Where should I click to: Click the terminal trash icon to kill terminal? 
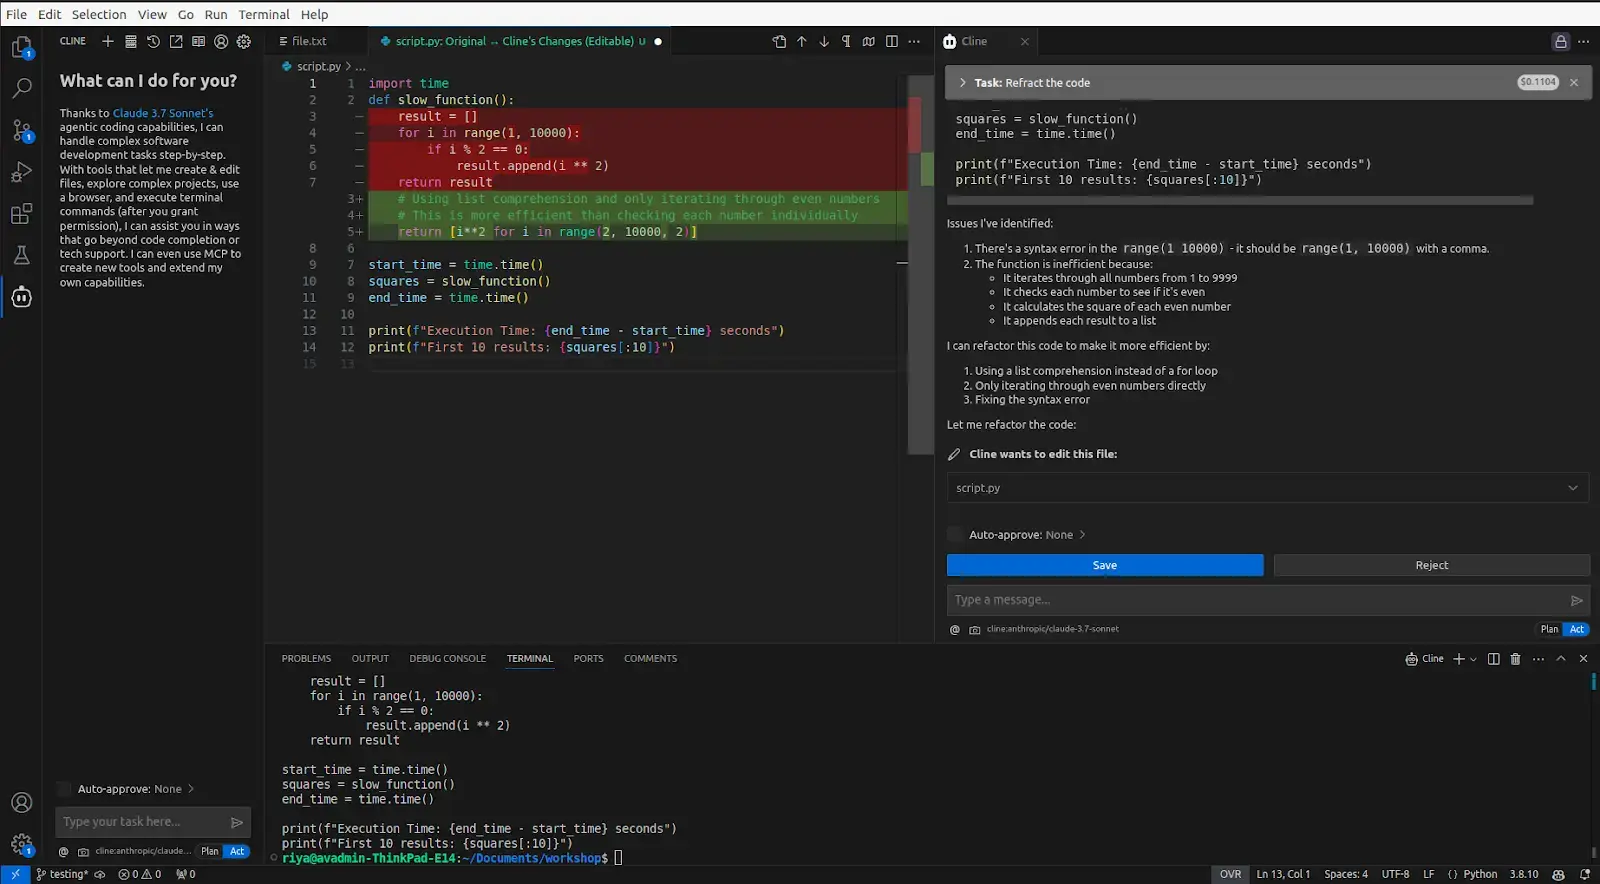[x=1515, y=659]
